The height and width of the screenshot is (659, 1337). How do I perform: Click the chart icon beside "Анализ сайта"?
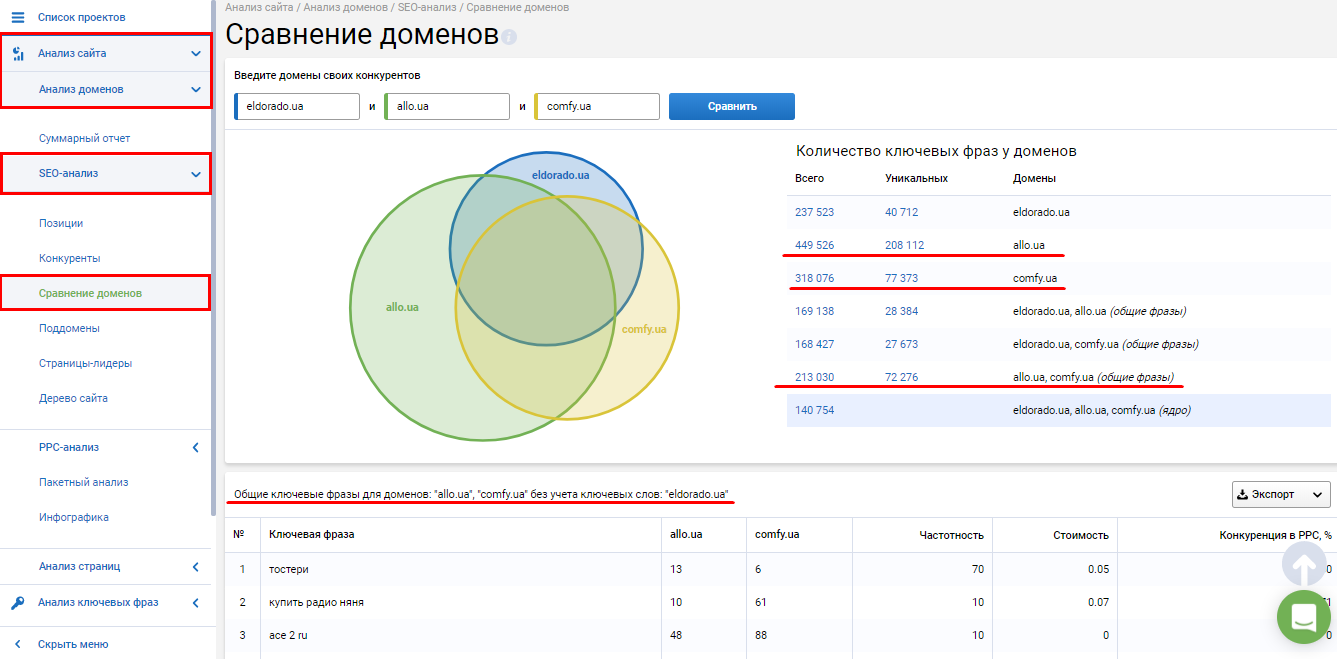[x=17, y=53]
